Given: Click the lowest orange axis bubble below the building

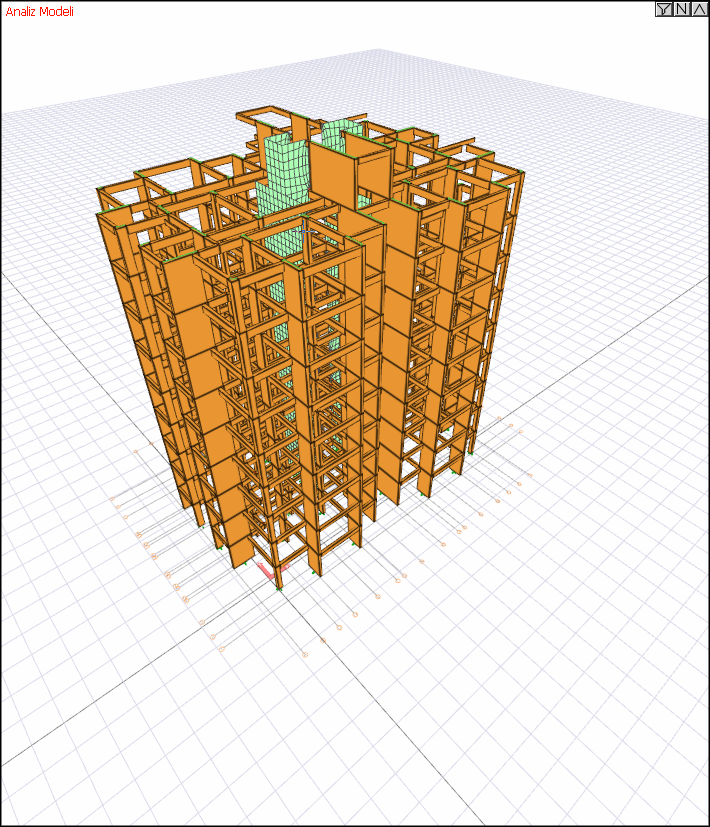Looking at the screenshot, I should coord(305,655).
